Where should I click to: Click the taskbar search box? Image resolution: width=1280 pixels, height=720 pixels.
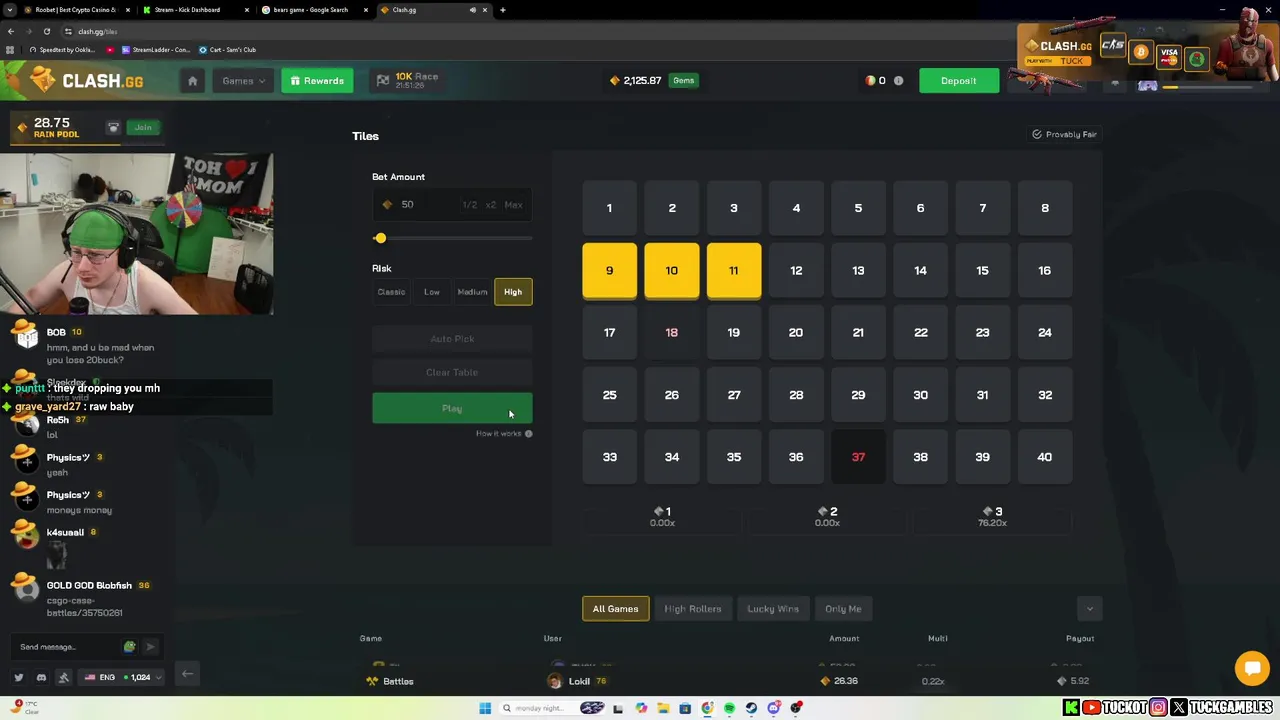click(552, 708)
